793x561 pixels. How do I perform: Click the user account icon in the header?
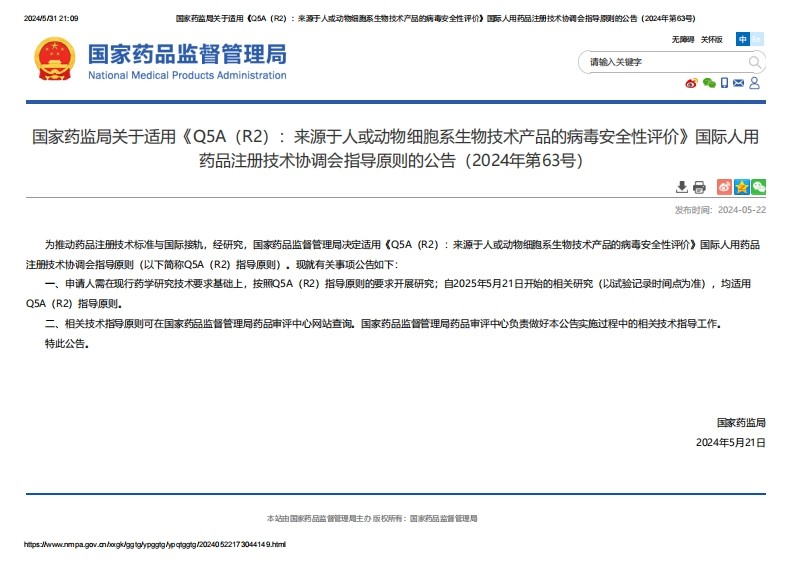[x=754, y=83]
